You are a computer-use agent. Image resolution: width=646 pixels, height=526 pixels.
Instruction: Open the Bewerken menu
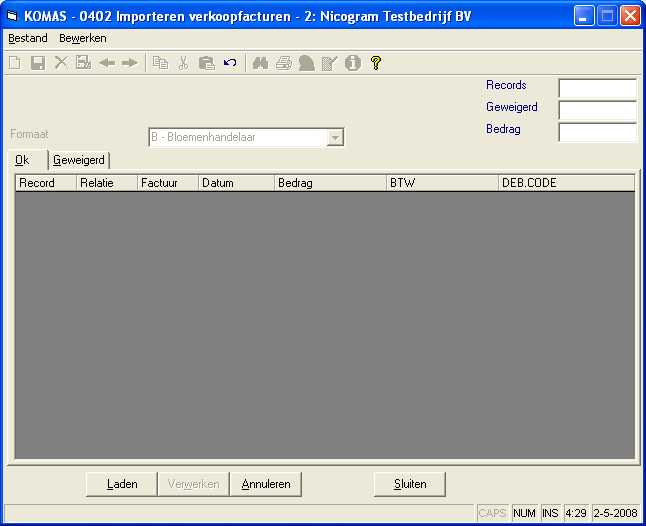83,38
